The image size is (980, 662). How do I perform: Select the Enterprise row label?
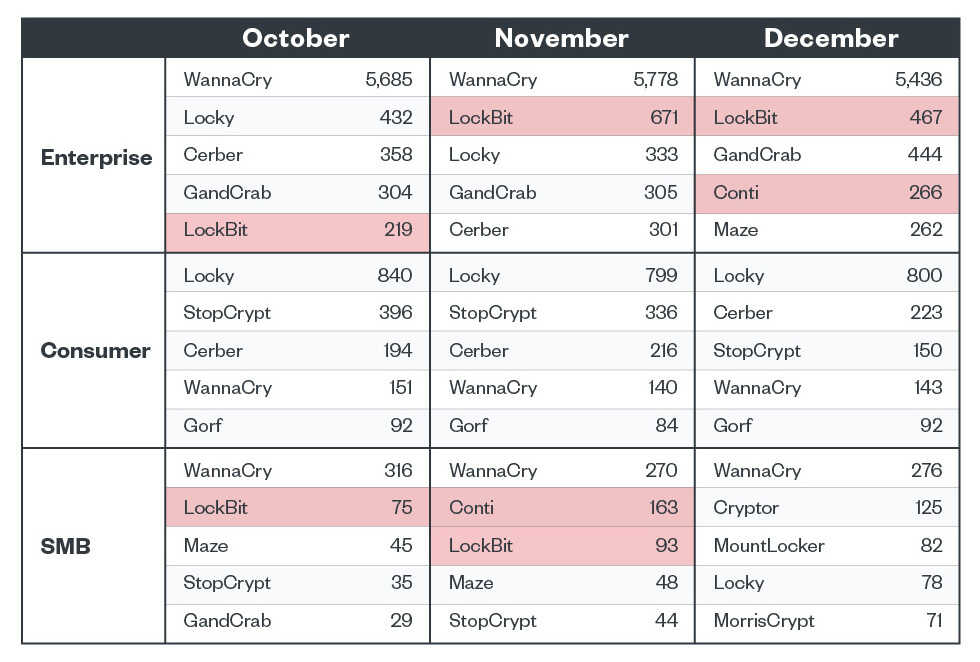[x=96, y=157]
